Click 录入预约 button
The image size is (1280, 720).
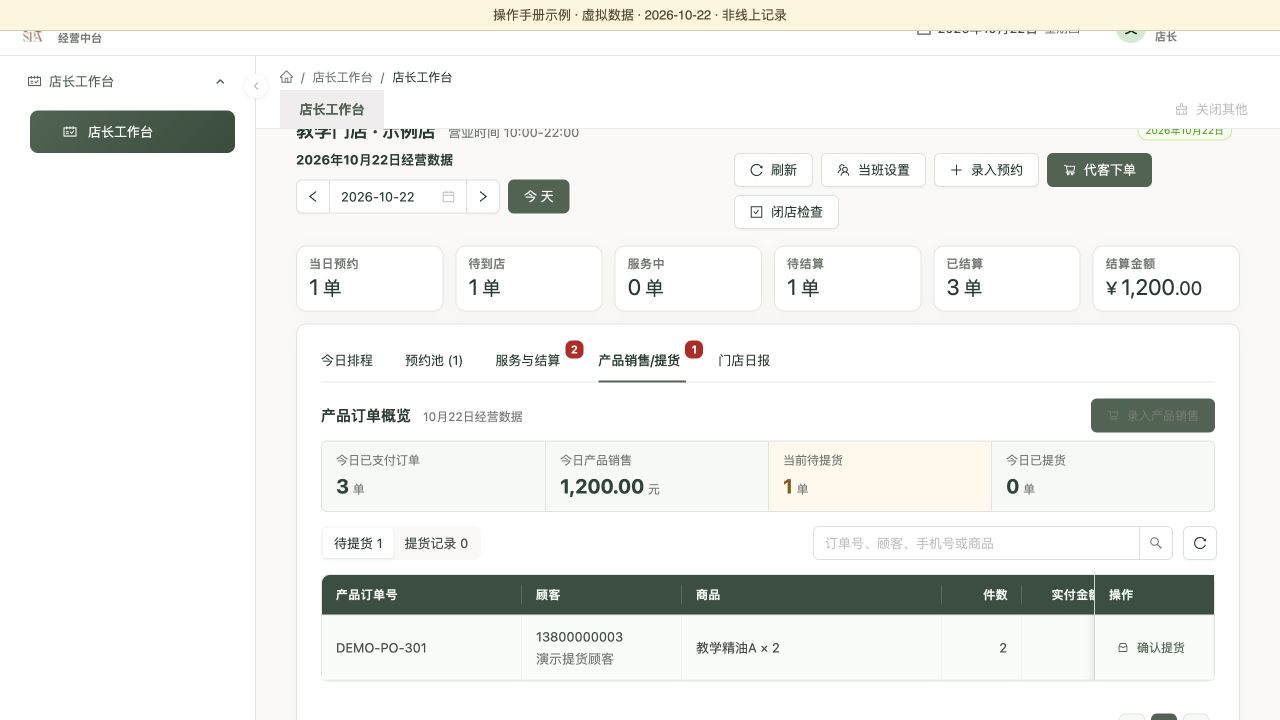(986, 170)
